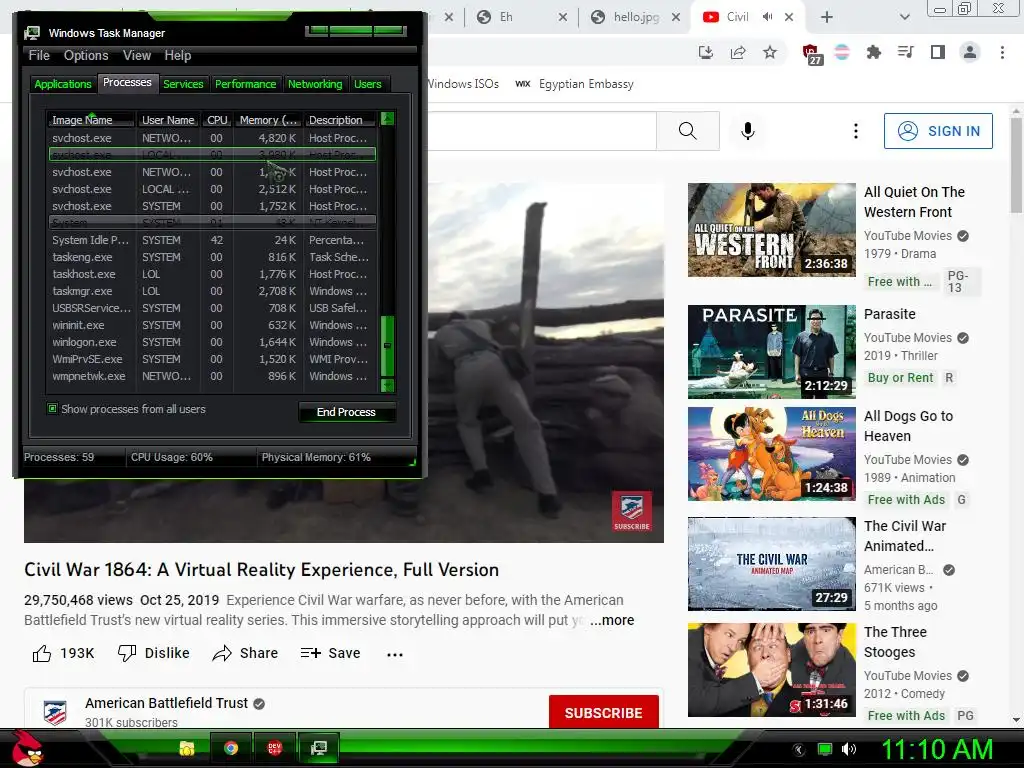The height and width of the screenshot is (768, 1024).
Task: Toggle the Chrome side panel icon
Action: pyautogui.click(x=938, y=52)
